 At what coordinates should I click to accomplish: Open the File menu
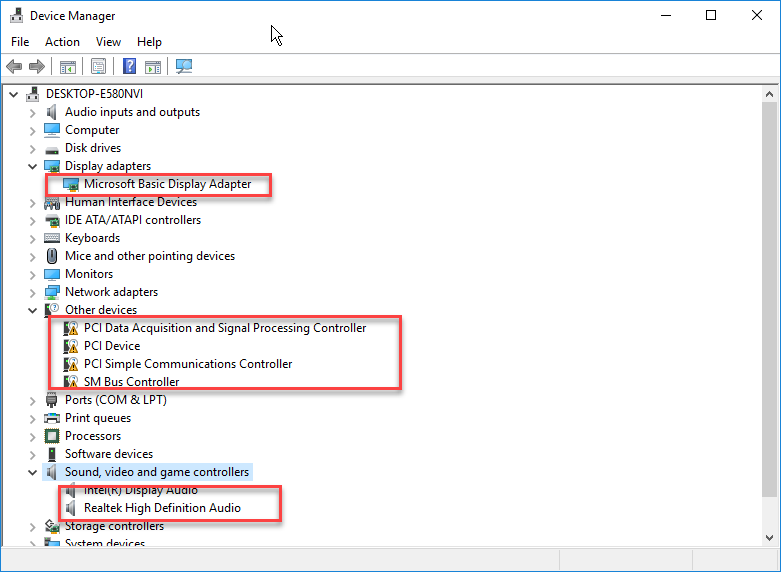20,42
